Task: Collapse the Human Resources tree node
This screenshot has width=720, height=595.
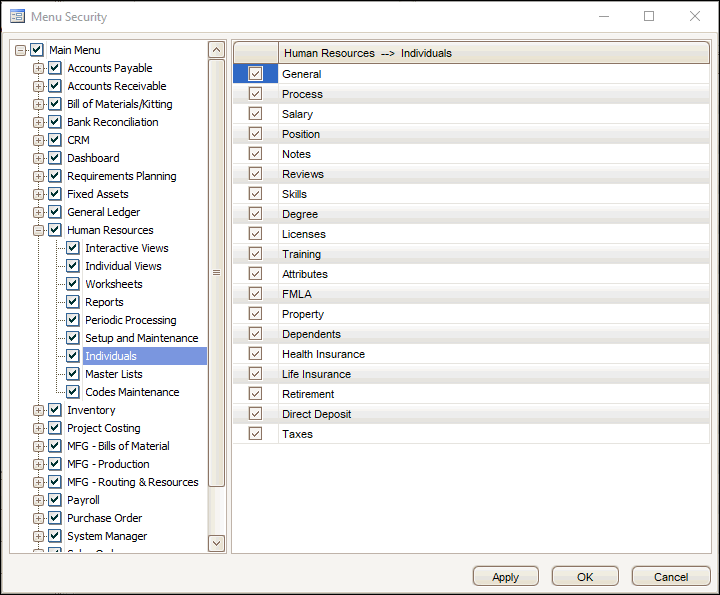Action: pyautogui.click(x=38, y=230)
